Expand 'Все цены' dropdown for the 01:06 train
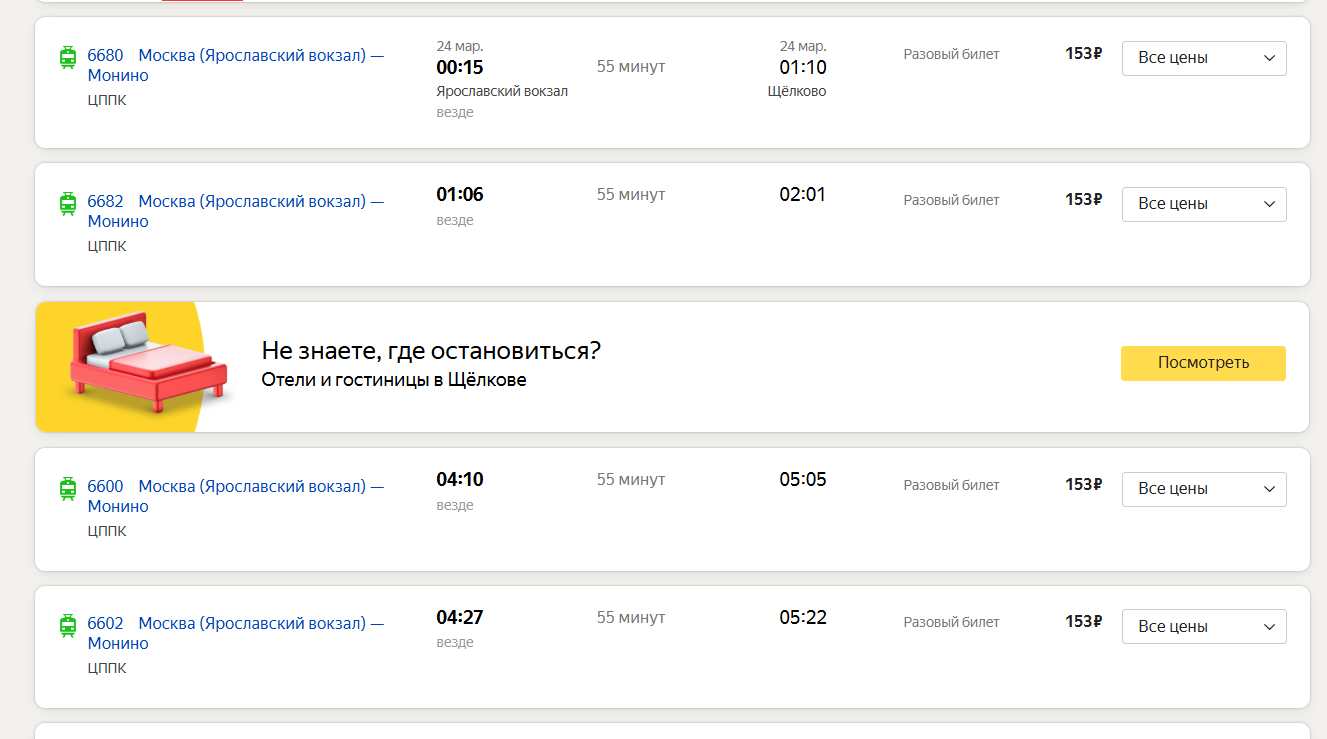Screen dimensions: 1327x739 1203,204
